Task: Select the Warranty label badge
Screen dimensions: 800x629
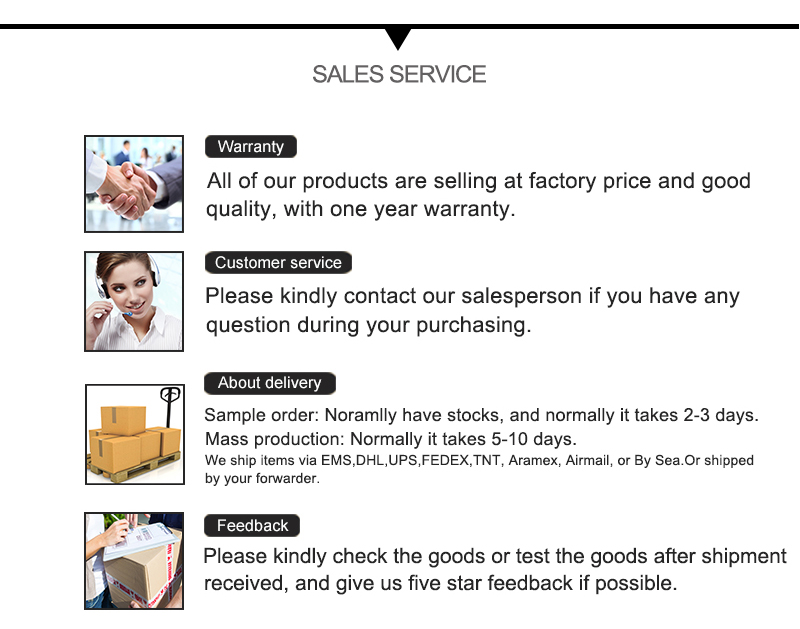Action: [251, 147]
